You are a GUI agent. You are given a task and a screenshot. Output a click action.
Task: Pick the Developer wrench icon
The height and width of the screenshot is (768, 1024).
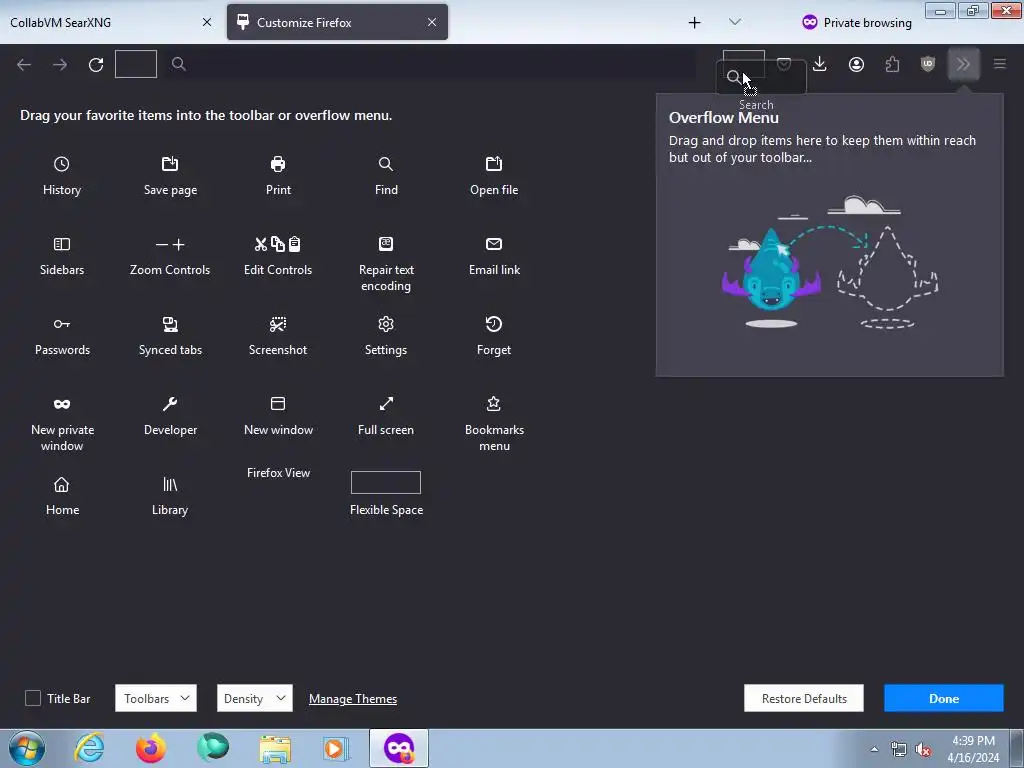click(x=170, y=404)
